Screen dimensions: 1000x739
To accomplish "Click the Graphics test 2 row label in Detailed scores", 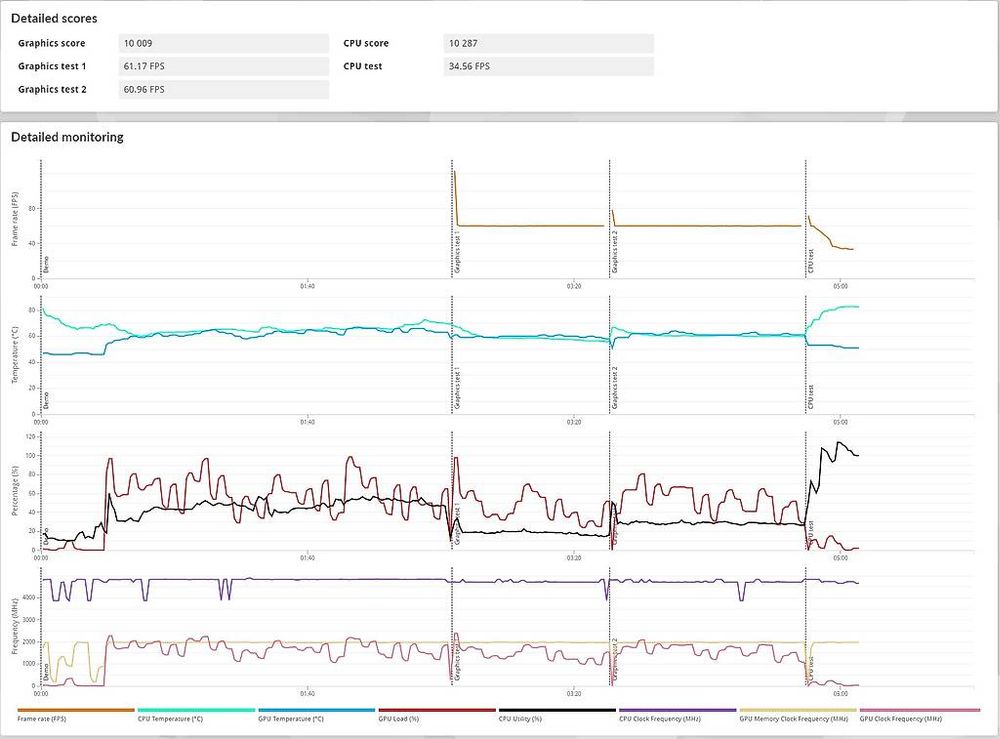I will click(x=52, y=89).
